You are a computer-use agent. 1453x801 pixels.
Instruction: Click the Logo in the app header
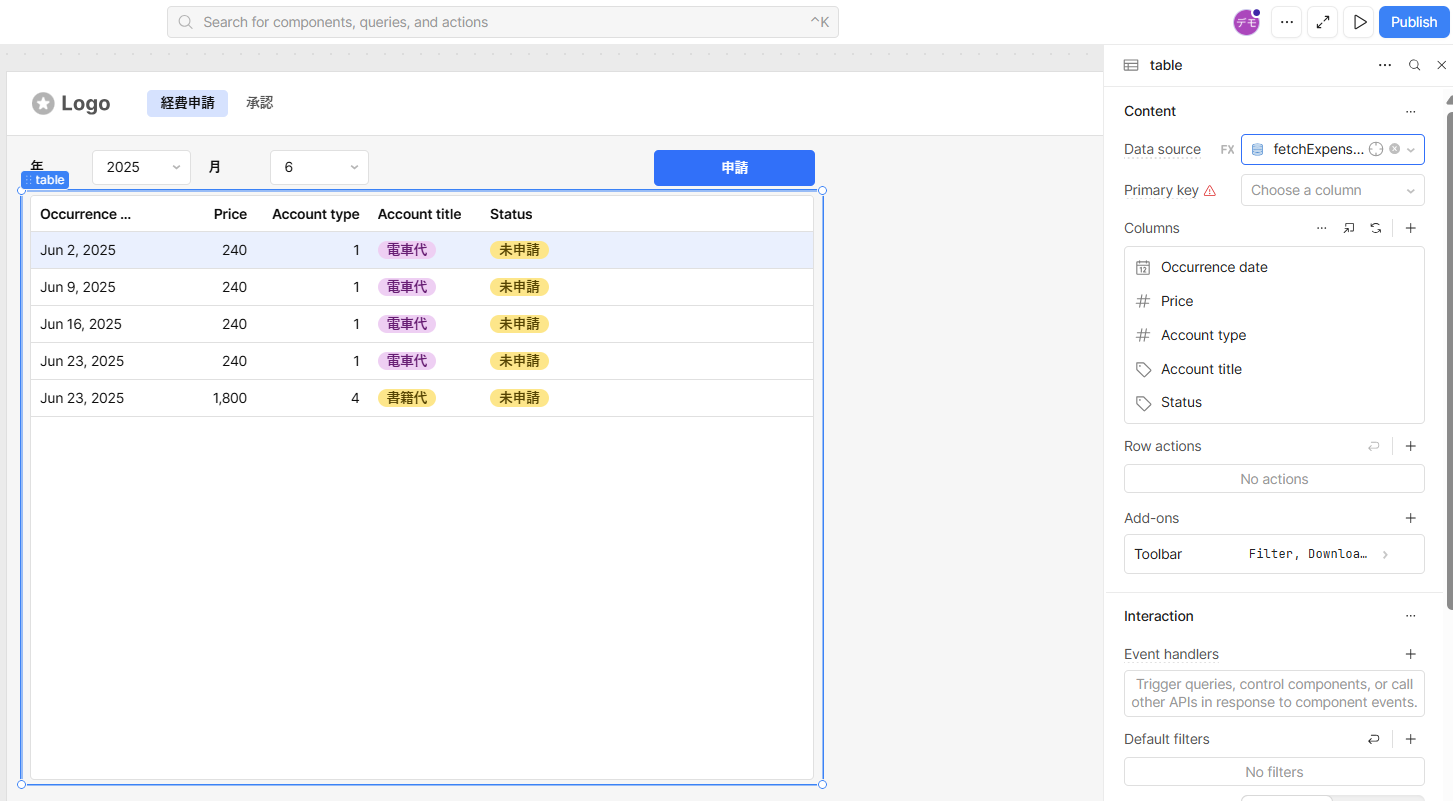click(71, 103)
